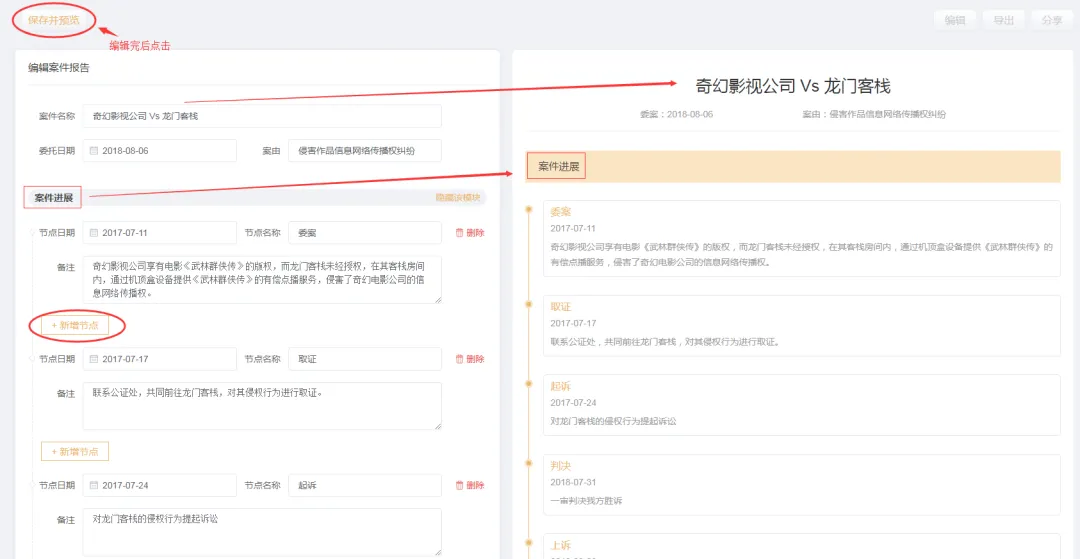Click the 案件名称 input field
1080x559 pixels.
click(x=262, y=116)
